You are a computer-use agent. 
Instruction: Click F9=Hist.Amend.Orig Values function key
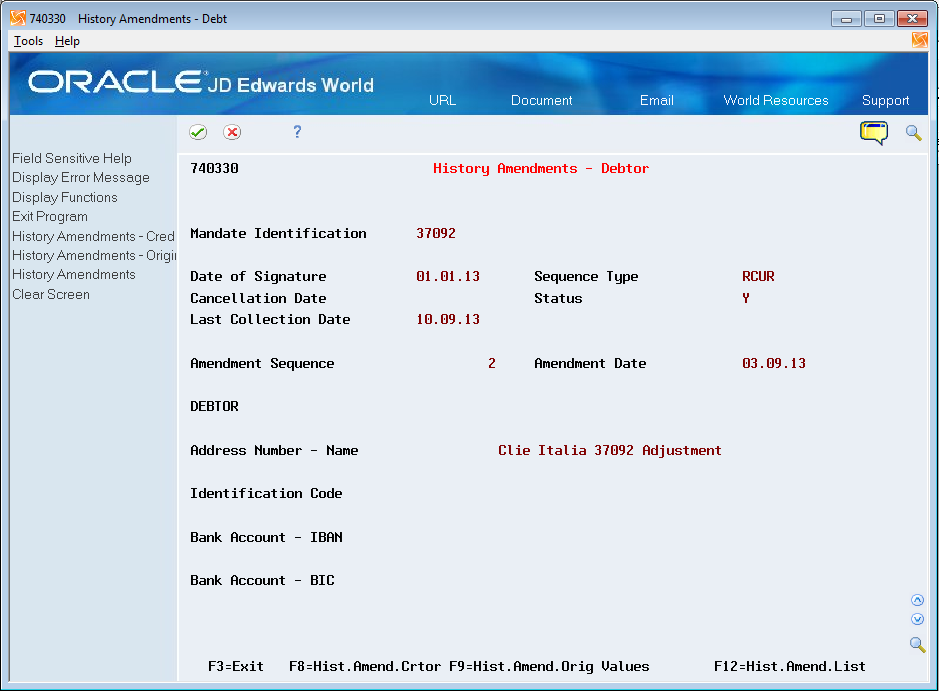549,666
